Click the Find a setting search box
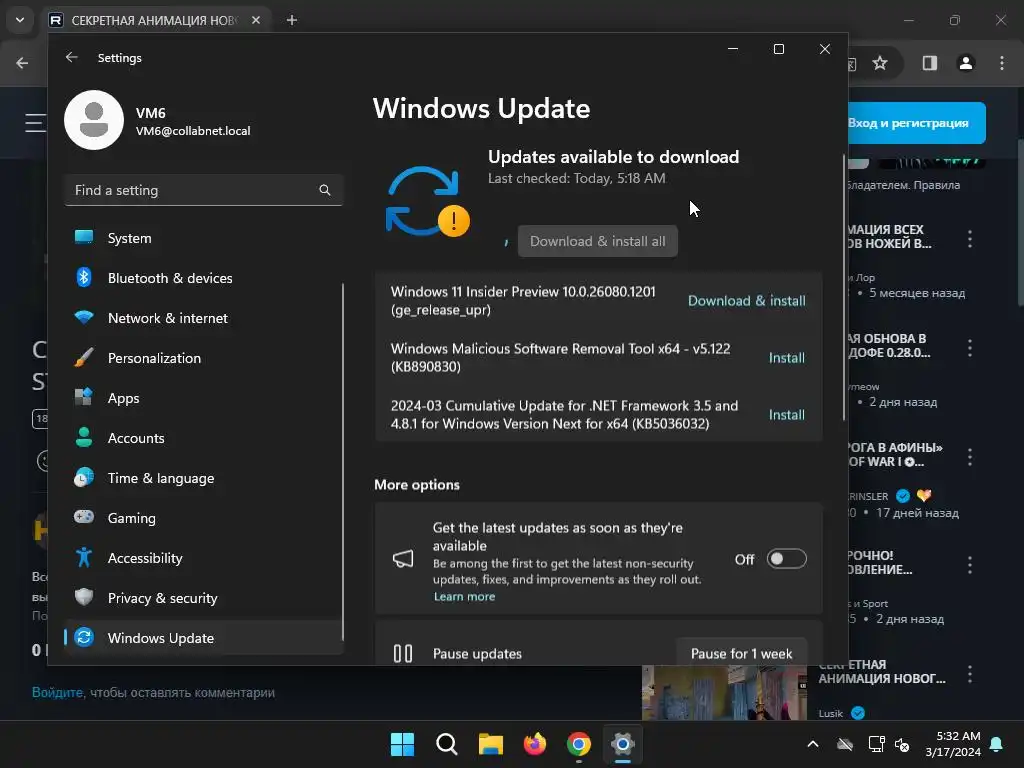 point(204,190)
